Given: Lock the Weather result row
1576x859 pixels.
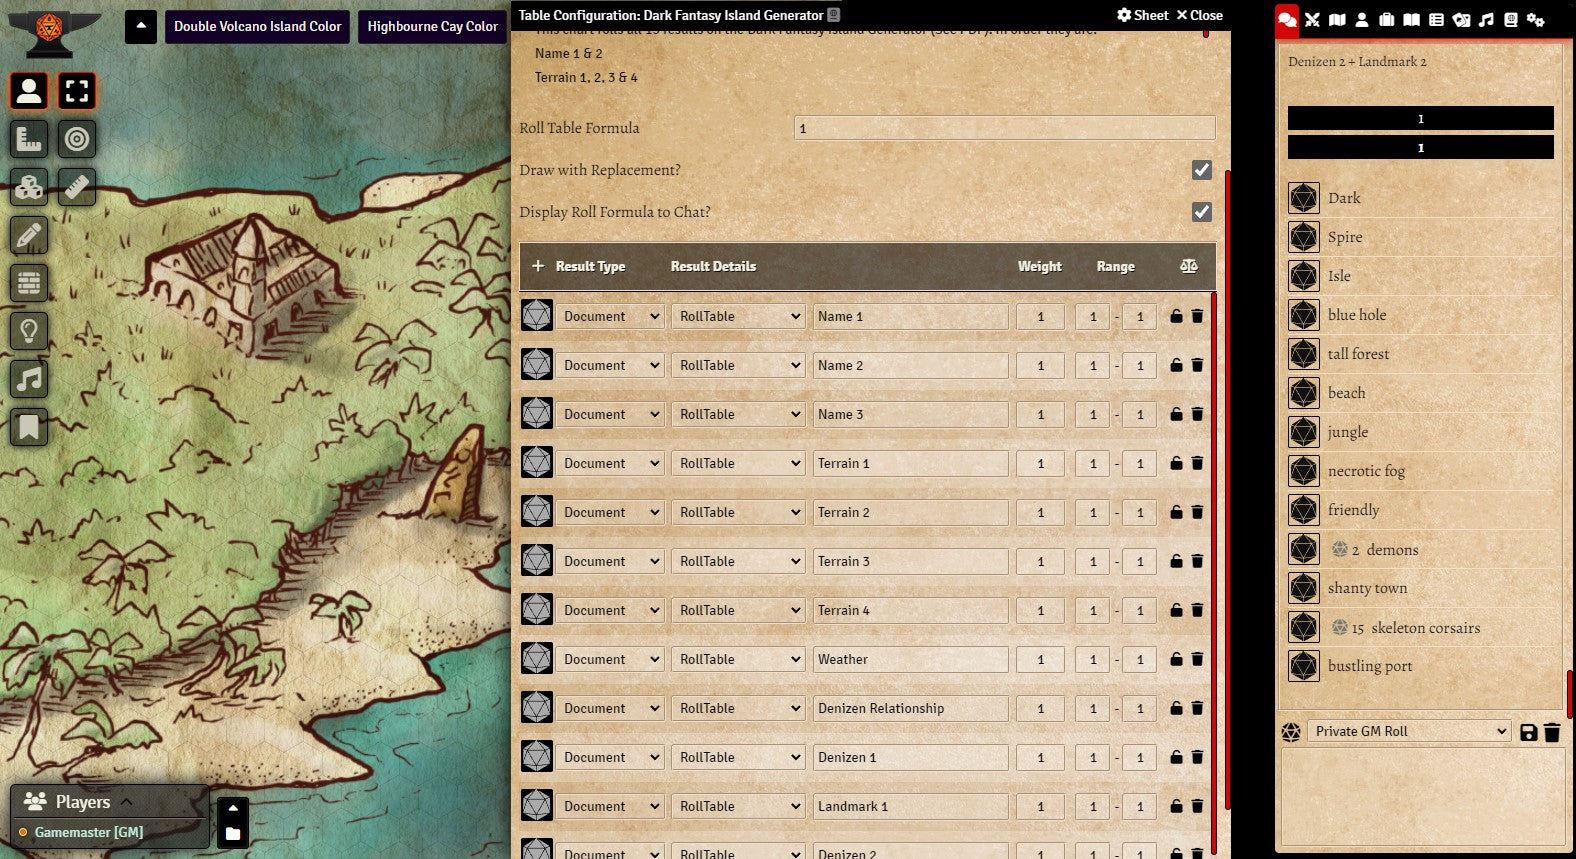Looking at the screenshot, I should 1176,660.
